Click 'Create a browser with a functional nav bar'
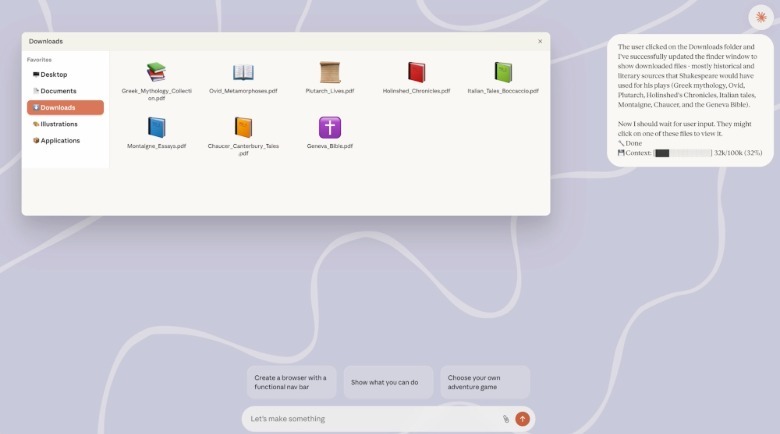Screen dimensions: 780x434 tap(290, 382)
